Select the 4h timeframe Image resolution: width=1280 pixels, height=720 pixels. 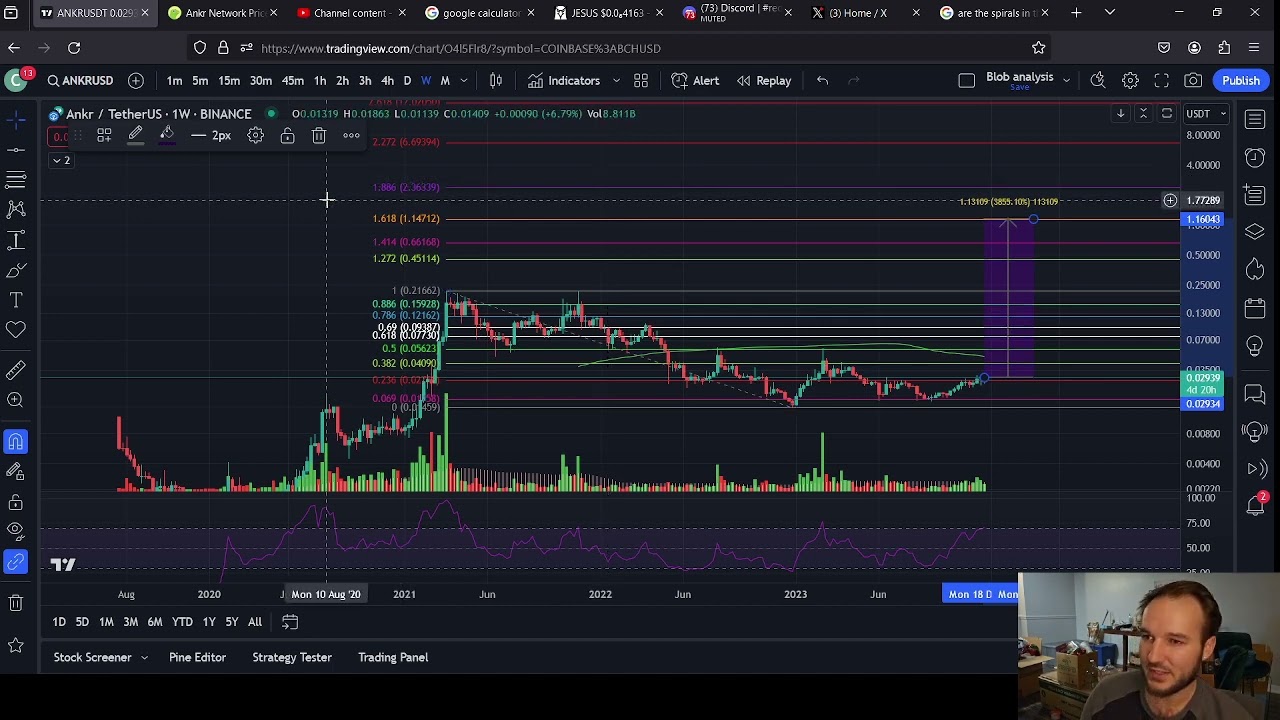(x=387, y=81)
